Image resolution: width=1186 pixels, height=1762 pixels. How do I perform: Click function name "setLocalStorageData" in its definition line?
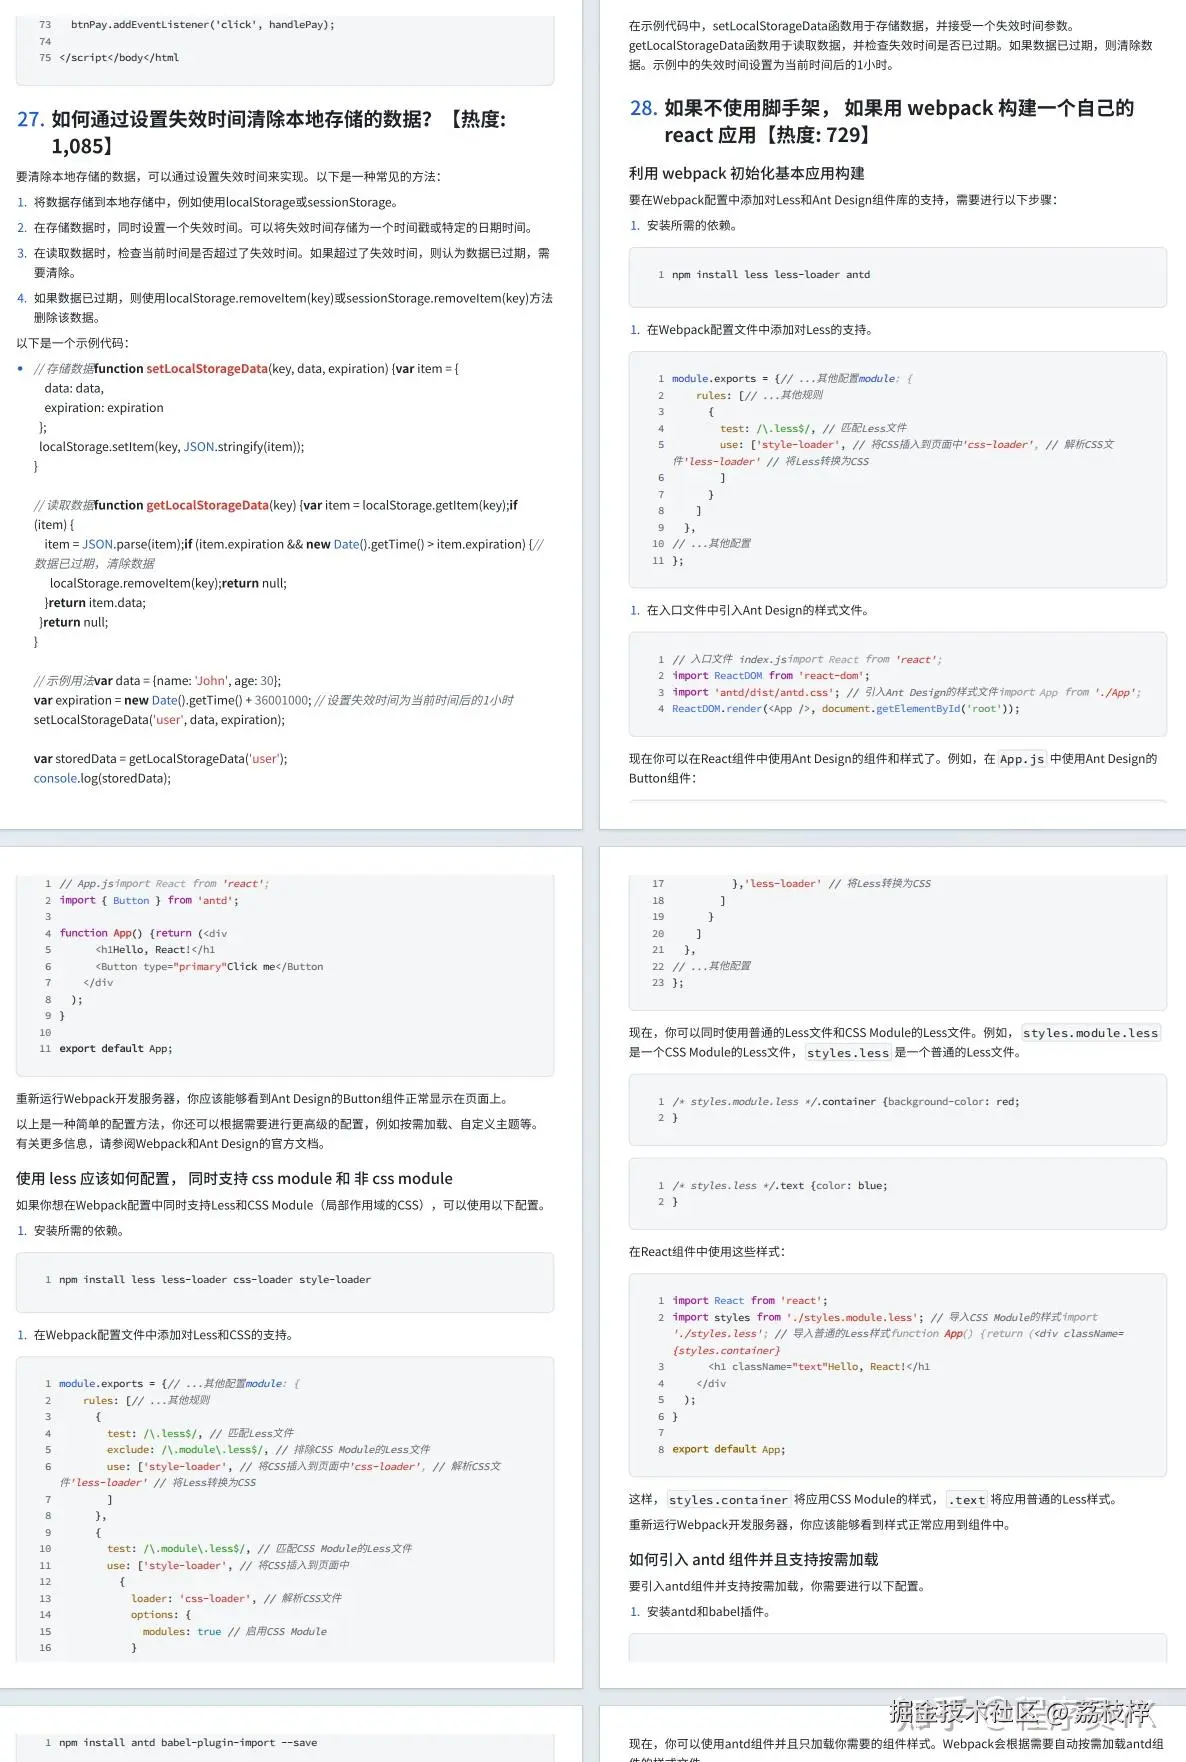point(207,368)
